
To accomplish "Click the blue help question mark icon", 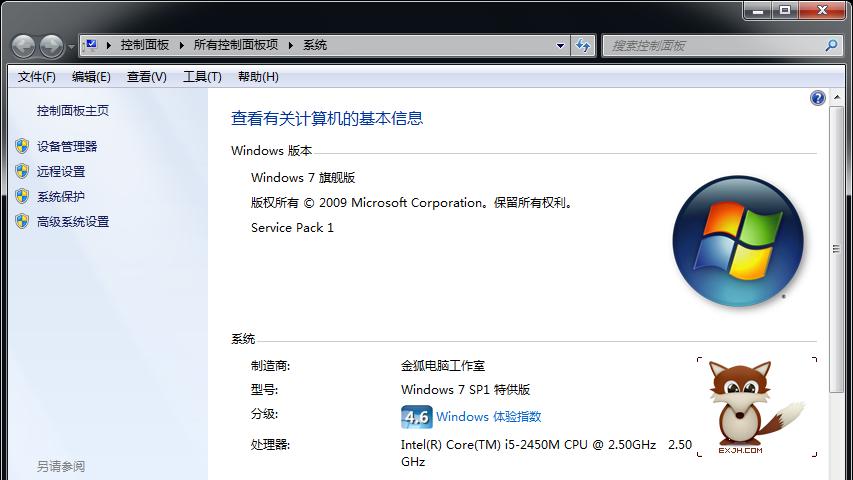I will click(x=818, y=98).
